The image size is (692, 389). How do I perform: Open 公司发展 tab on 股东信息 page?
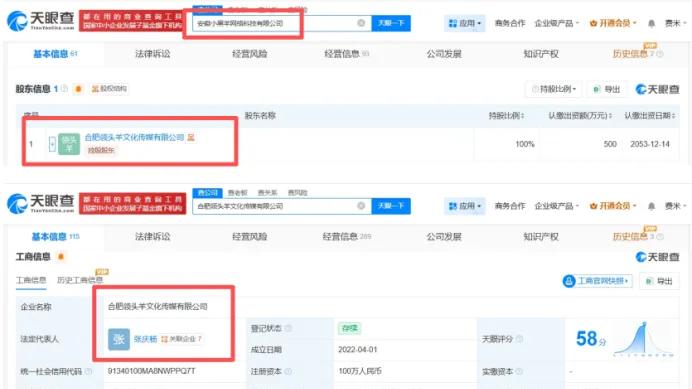444,54
